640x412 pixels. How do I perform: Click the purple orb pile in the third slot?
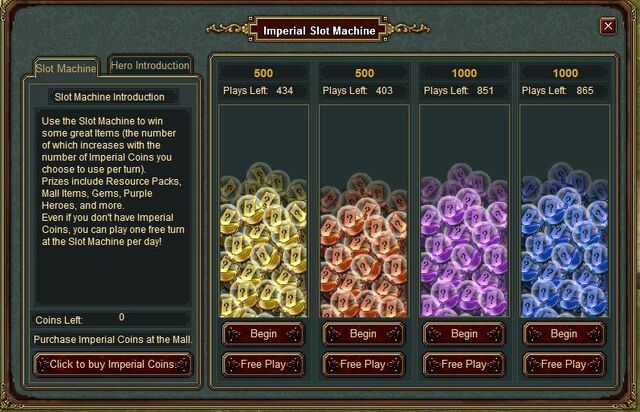(x=464, y=240)
